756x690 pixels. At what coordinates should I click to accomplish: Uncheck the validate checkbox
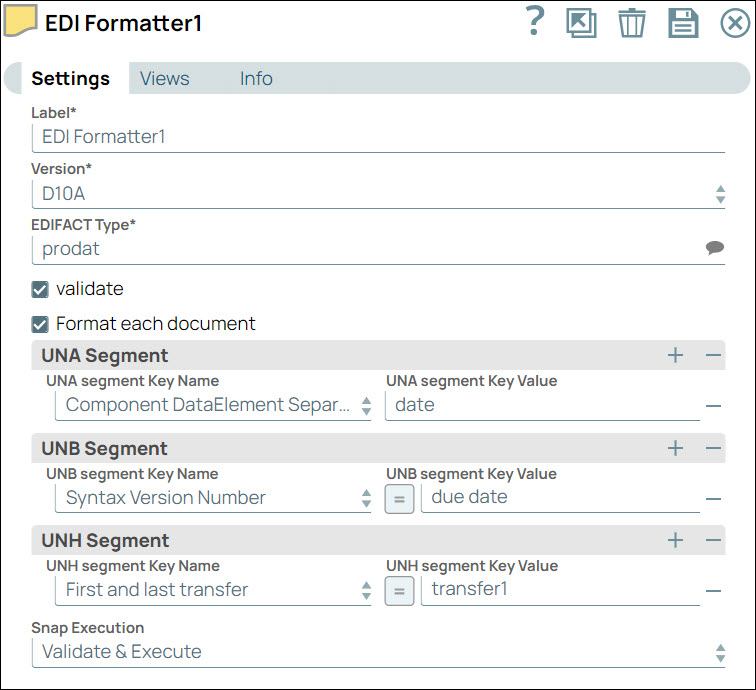coord(40,289)
